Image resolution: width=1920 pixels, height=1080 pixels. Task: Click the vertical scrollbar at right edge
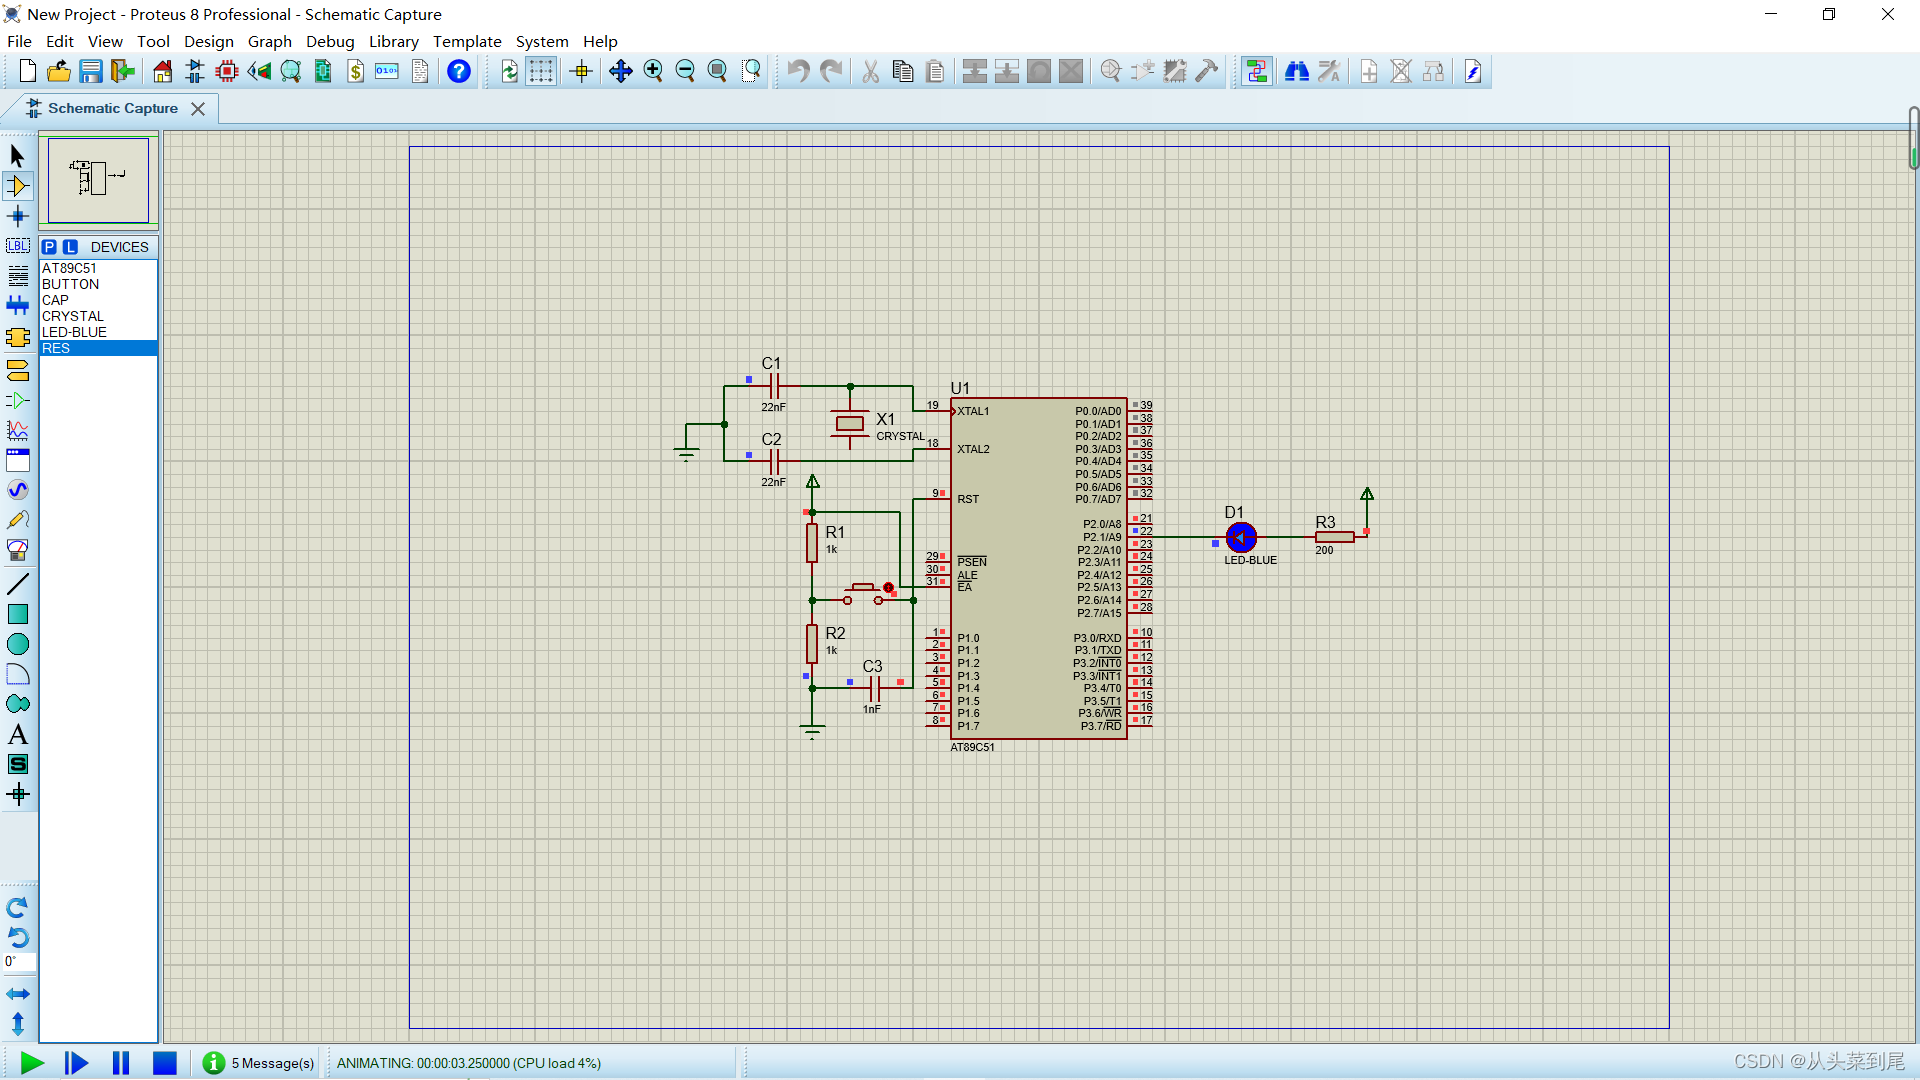(x=1914, y=138)
